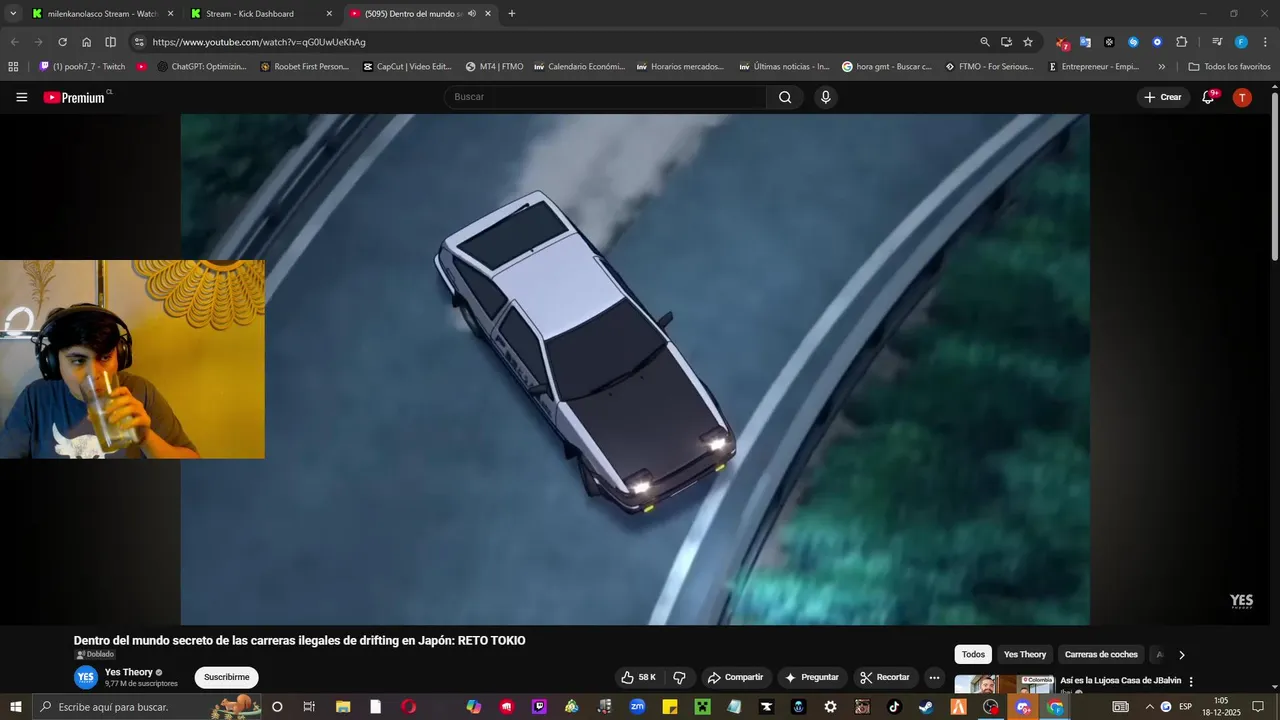1280x720 pixels.
Task: Bookmark this page with star icon
Action: pos(1028,42)
